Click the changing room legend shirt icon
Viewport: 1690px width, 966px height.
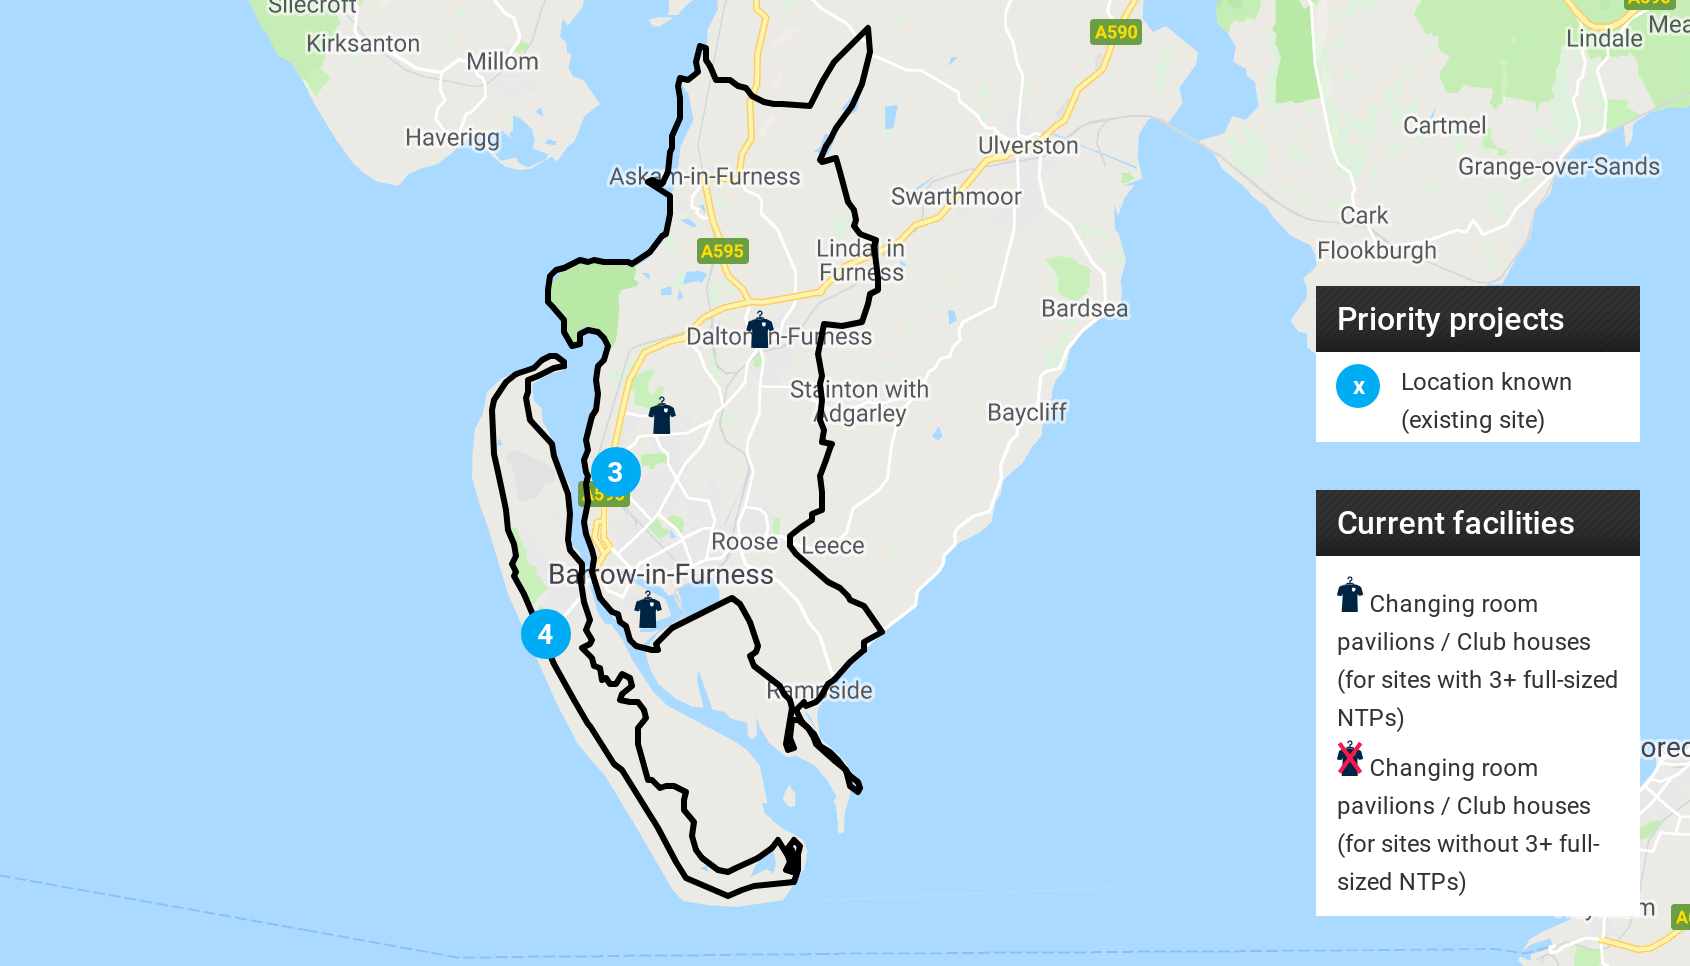1350,595
